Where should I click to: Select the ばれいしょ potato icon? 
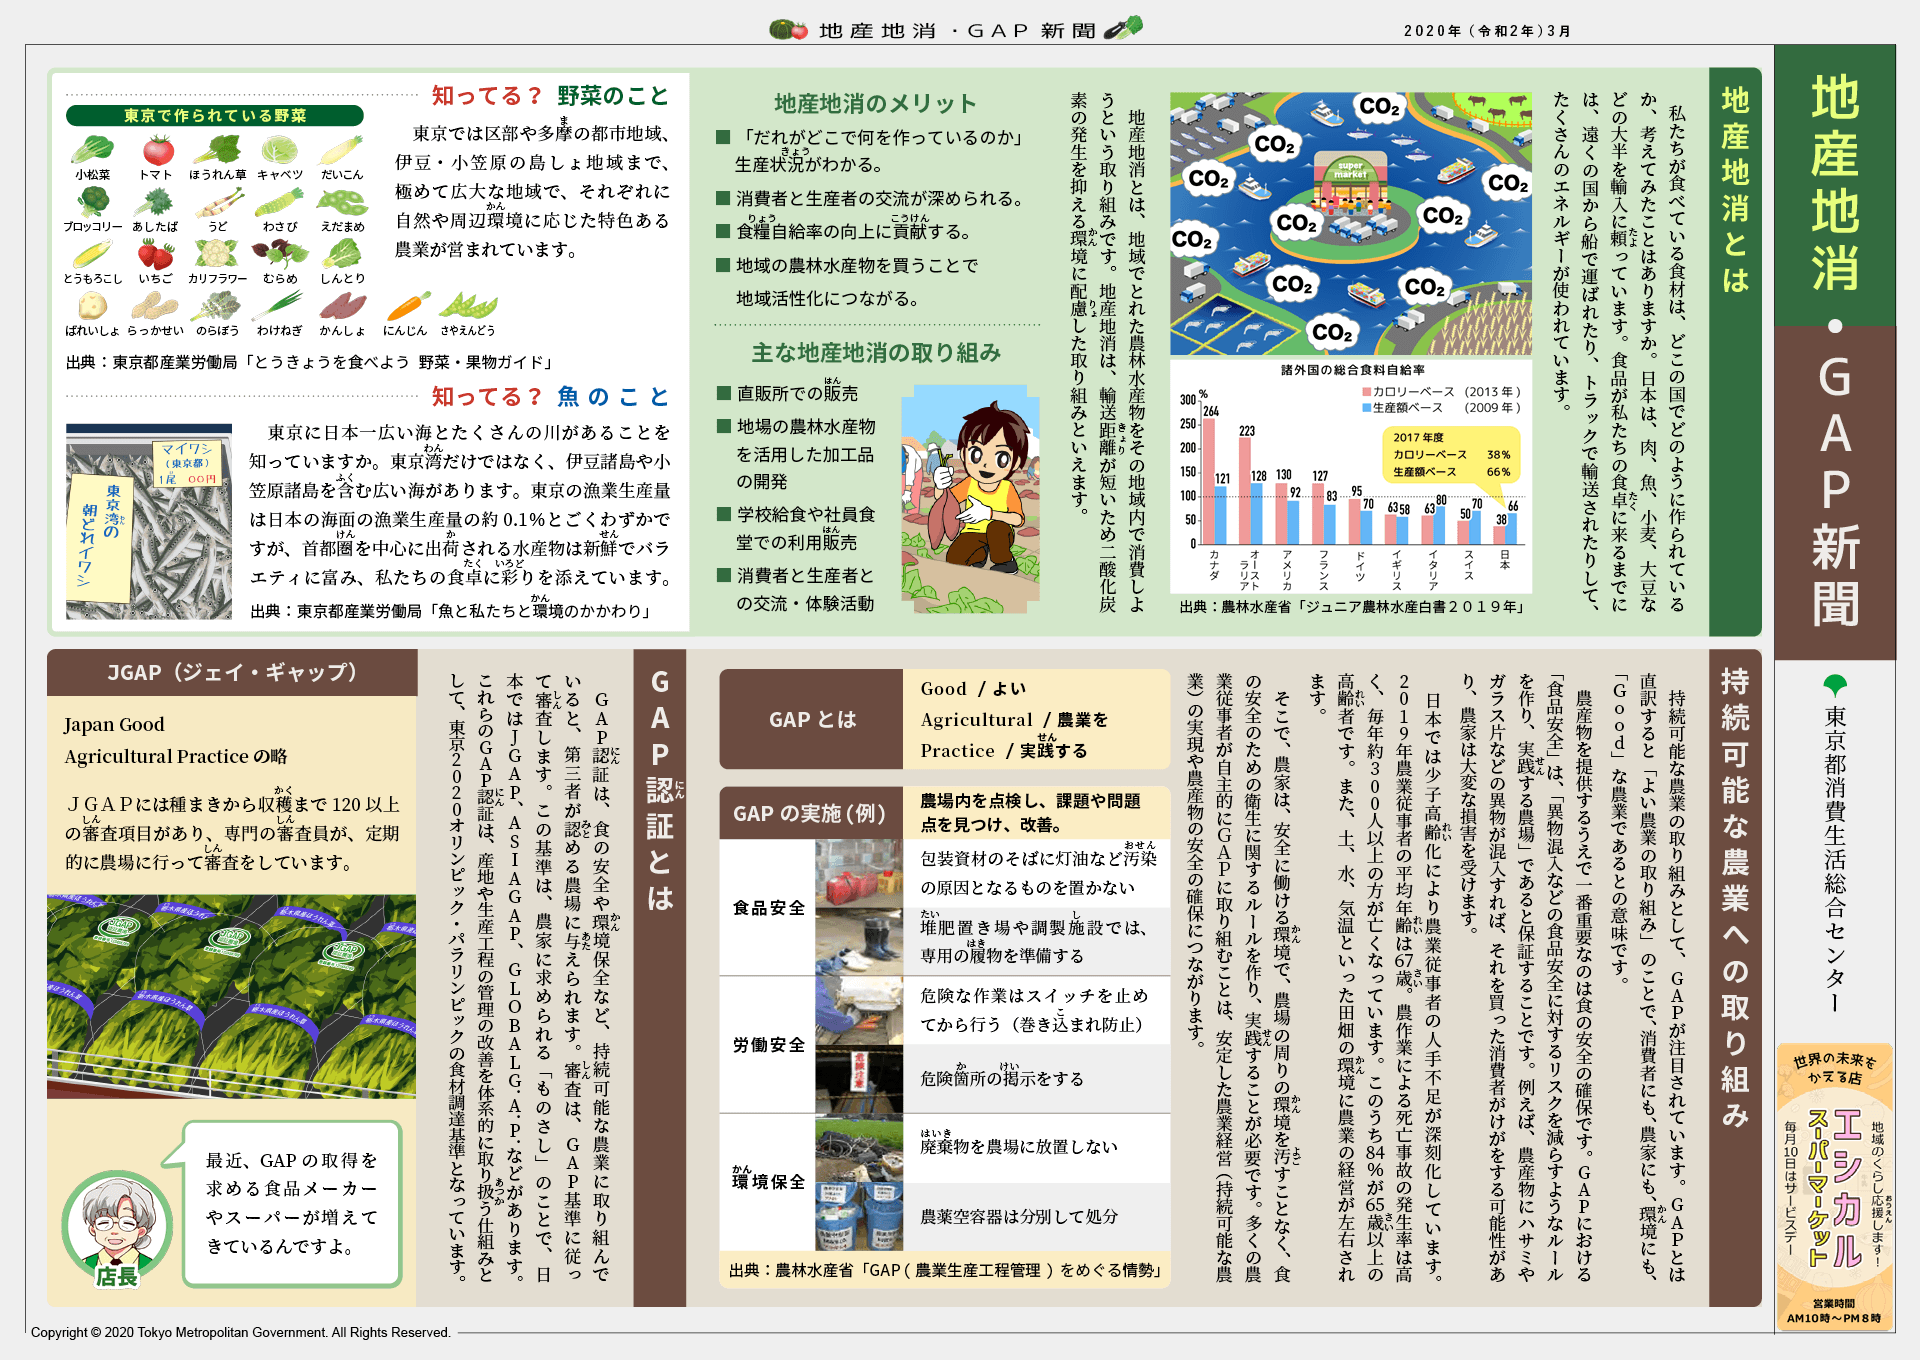click(92, 306)
